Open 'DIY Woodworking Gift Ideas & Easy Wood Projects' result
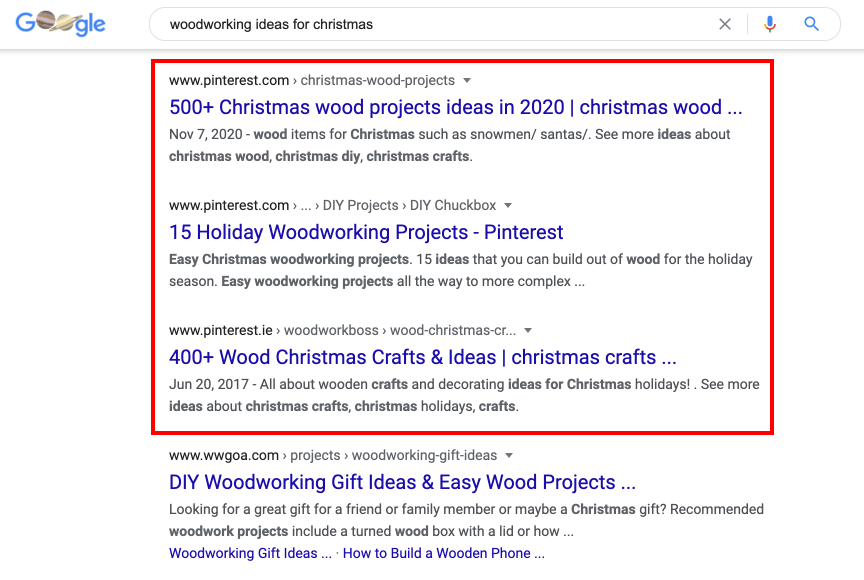This screenshot has width=864, height=580. 402,482
